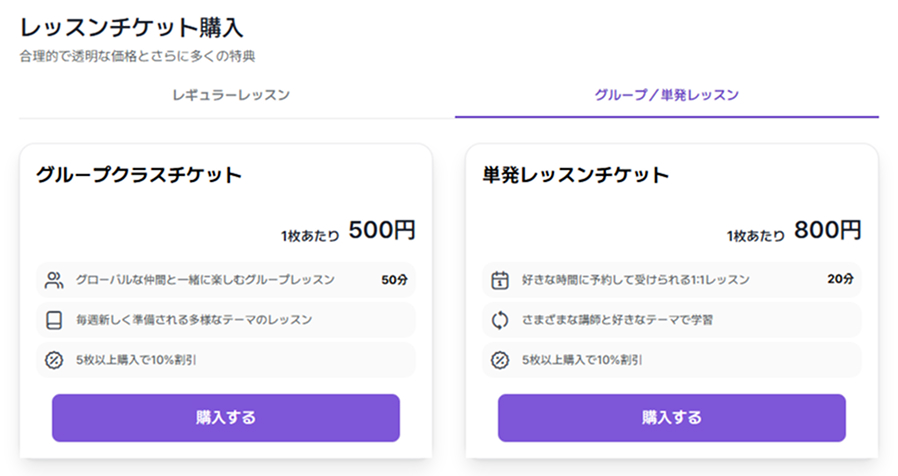Click the 20分 duration label
The width and height of the screenshot is (898, 476).
coord(840,280)
